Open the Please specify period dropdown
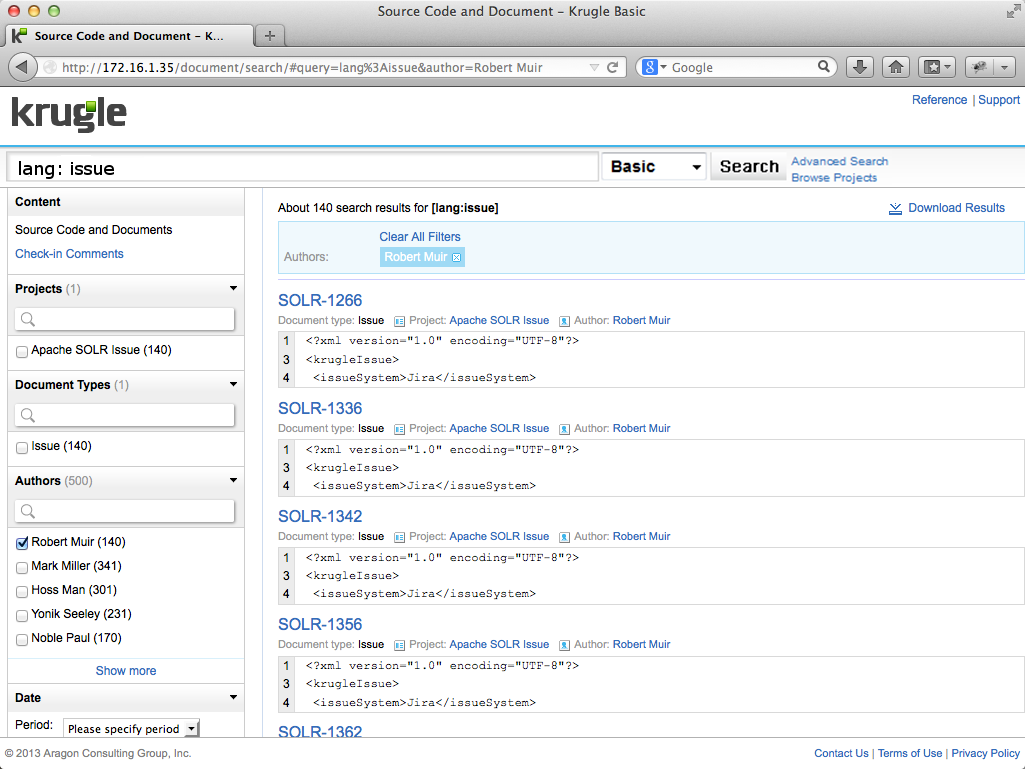Viewport: 1025px width, 769px height. (131, 728)
